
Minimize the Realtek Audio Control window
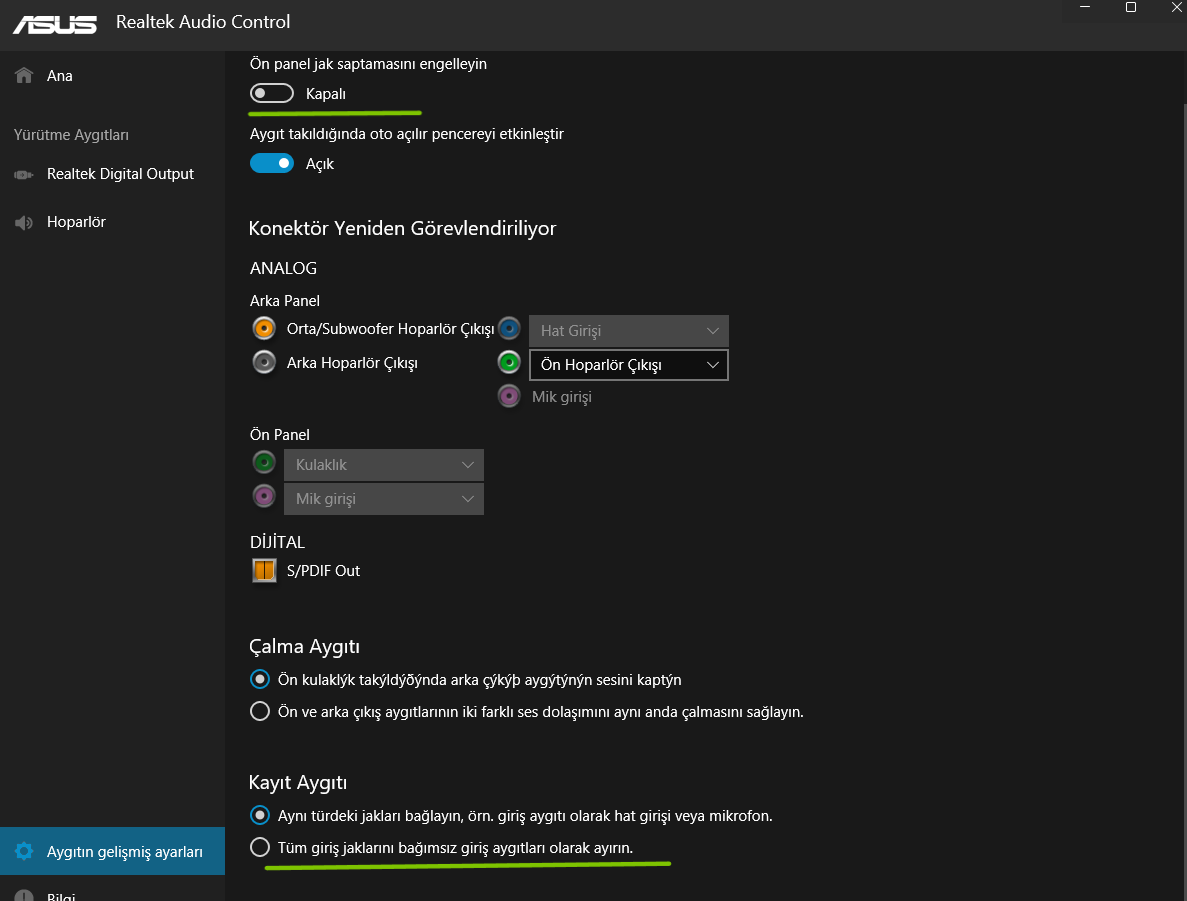coord(1085,8)
